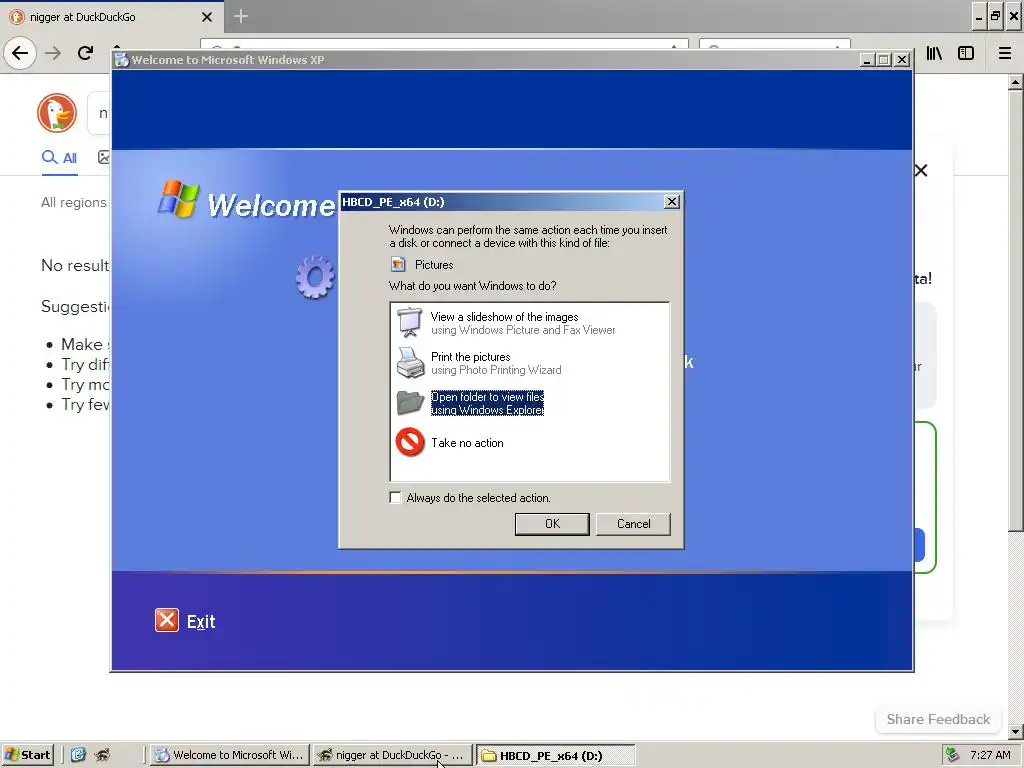This screenshot has height=768, width=1024.
Task: Click the slideshow projector icon
Action: tap(410, 323)
